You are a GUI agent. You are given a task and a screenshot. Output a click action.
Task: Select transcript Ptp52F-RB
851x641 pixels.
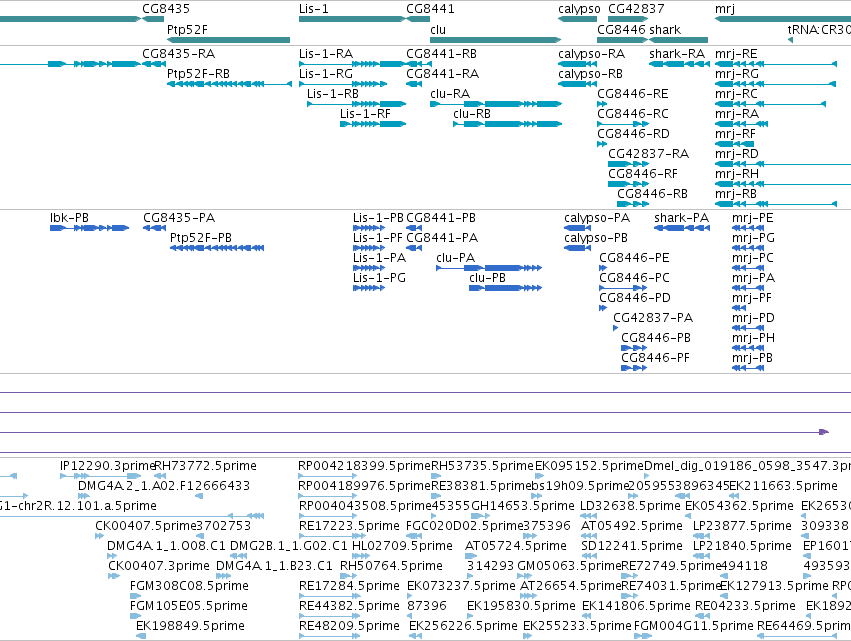coord(229,84)
